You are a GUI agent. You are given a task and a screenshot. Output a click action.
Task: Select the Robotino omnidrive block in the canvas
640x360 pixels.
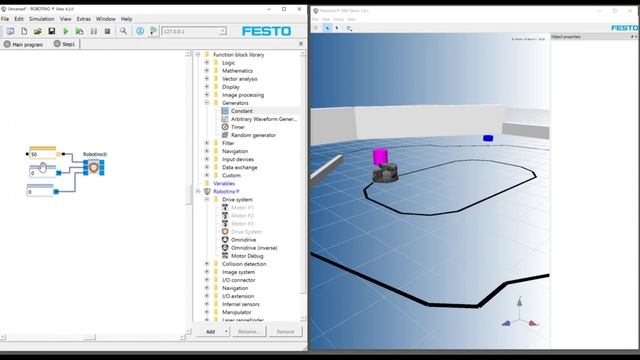click(94, 167)
